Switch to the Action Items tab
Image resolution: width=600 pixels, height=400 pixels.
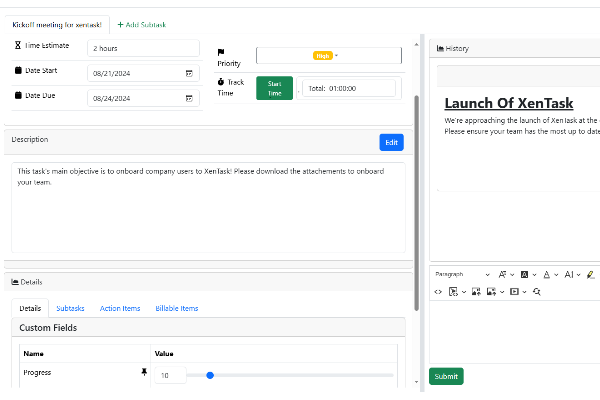[120, 308]
